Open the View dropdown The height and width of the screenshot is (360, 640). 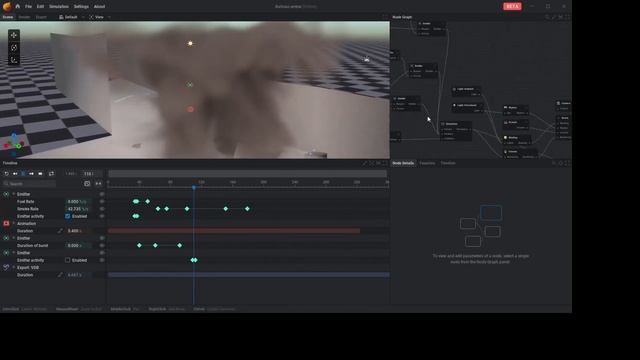[97, 17]
